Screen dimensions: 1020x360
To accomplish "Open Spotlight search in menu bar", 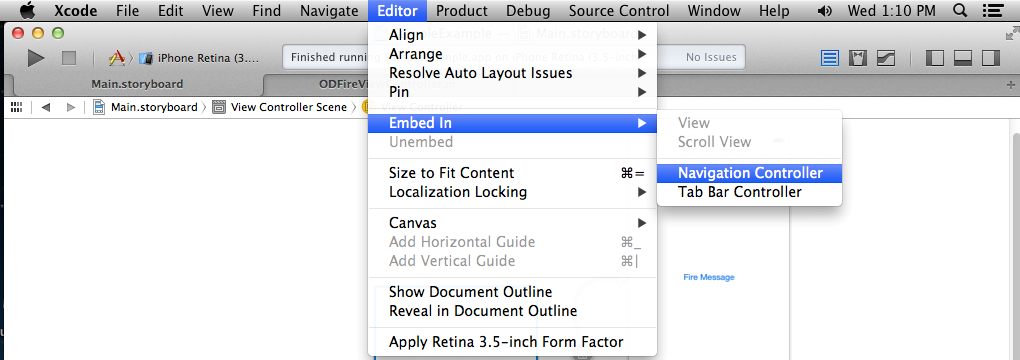I will coord(959,10).
